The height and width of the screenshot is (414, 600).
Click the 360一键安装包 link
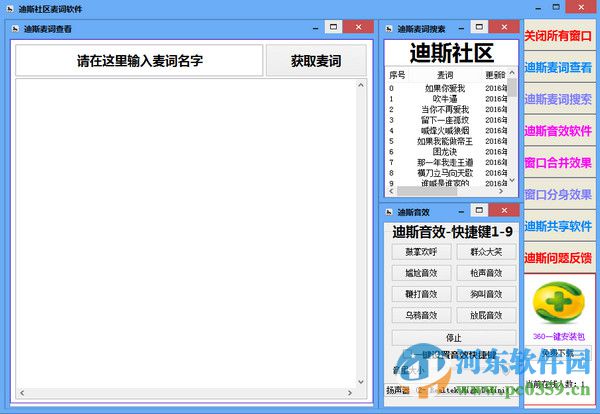pyautogui.click(x=559, y=337)
